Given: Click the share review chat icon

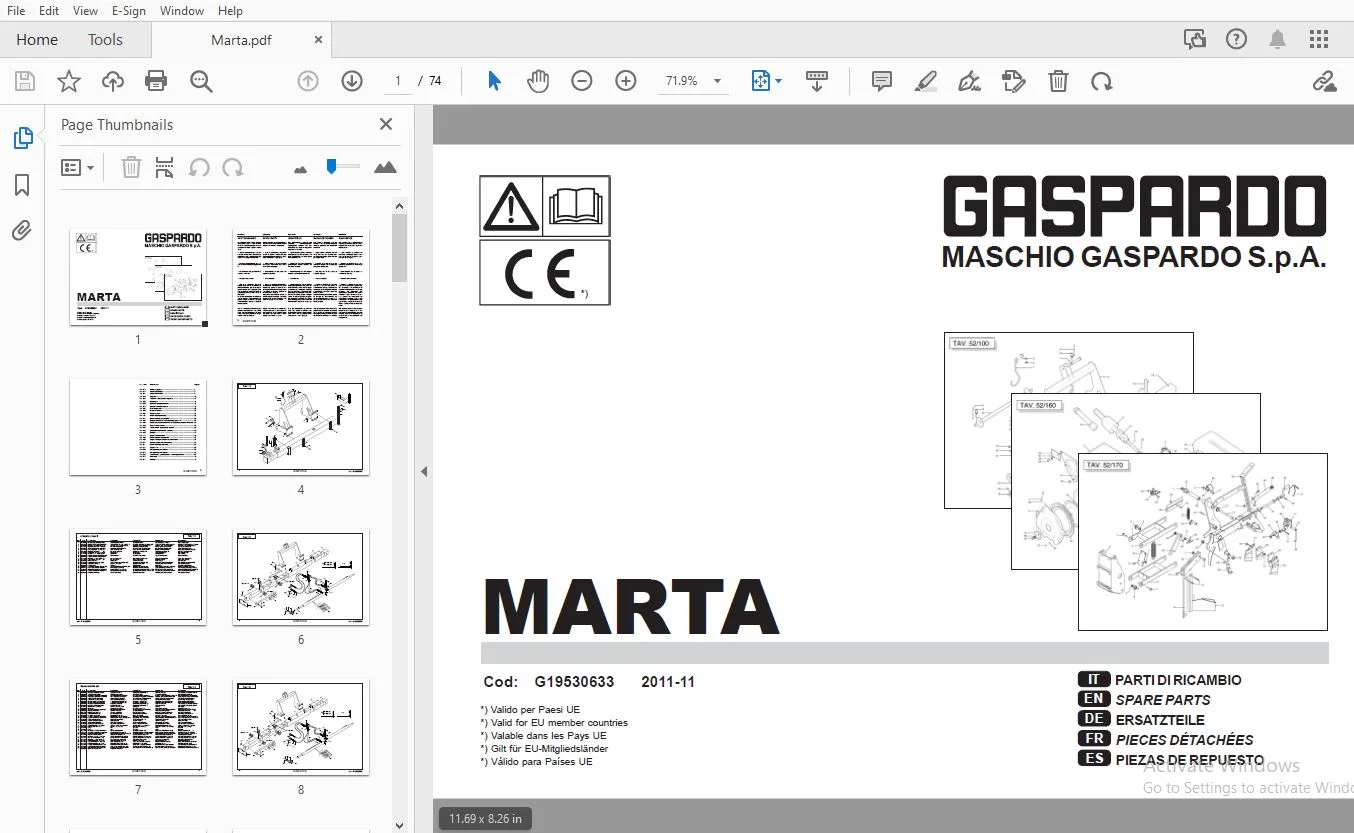Looking at the screenshot, I should pyautogui.click(x=1195, y=40).
